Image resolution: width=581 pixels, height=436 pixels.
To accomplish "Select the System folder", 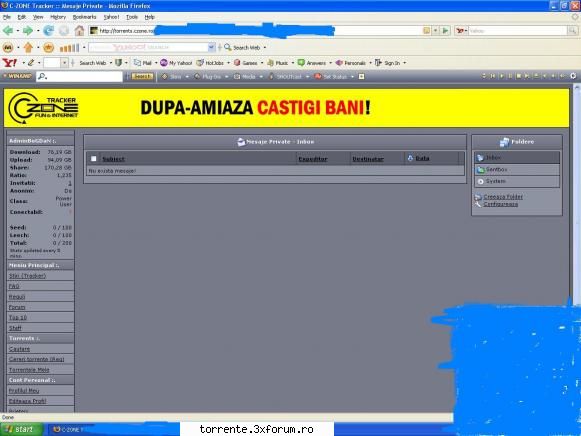I will pos(517,182).
